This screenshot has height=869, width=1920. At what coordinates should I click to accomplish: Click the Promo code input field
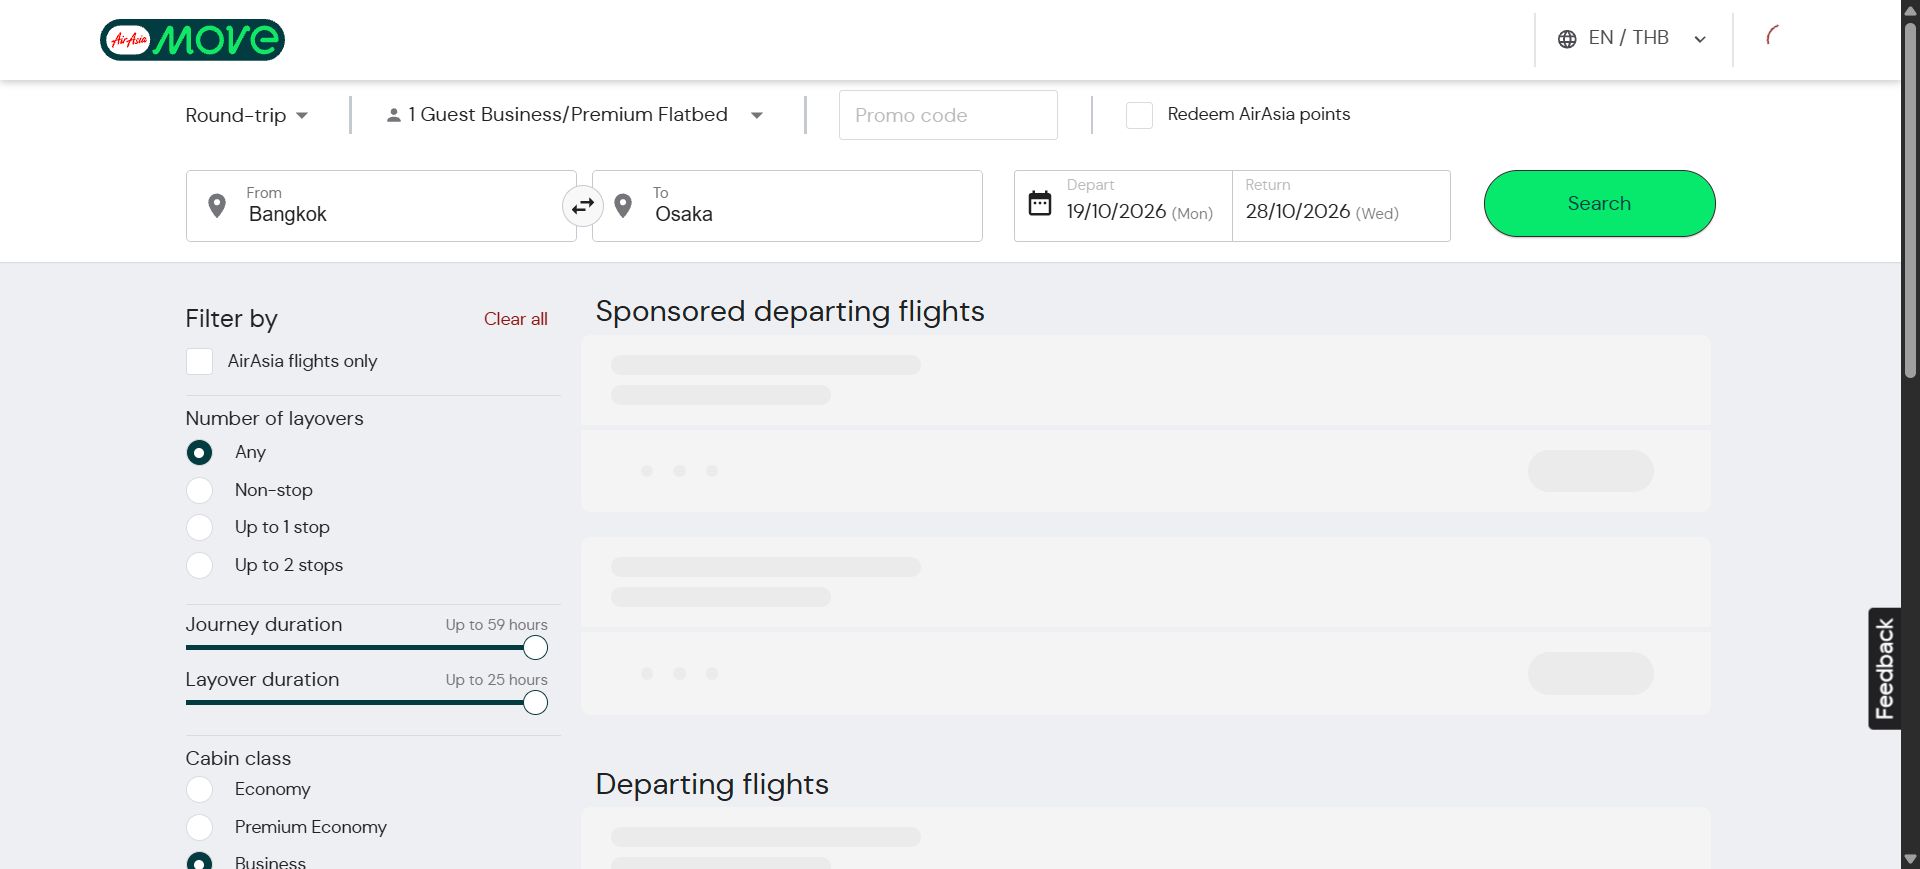click(x=947, y=116)
